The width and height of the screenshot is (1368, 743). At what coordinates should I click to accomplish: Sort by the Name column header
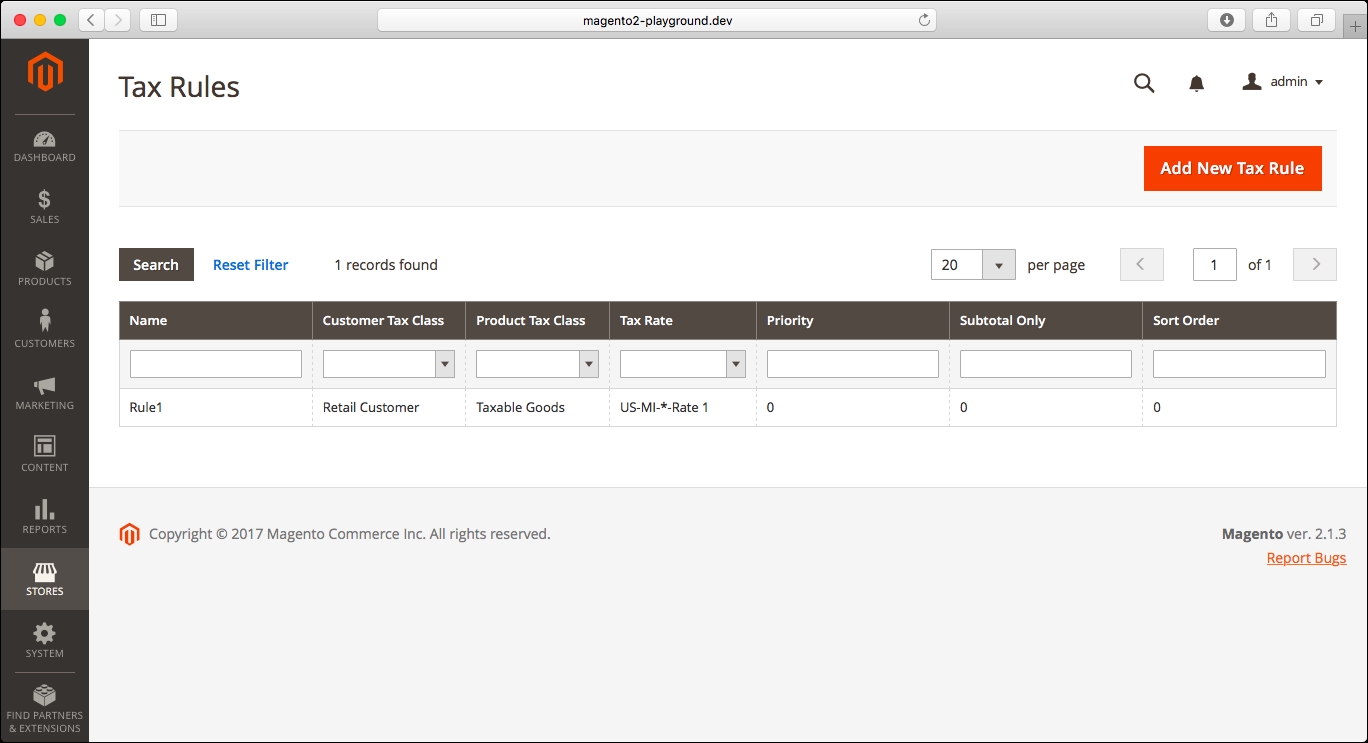[216, 321]
